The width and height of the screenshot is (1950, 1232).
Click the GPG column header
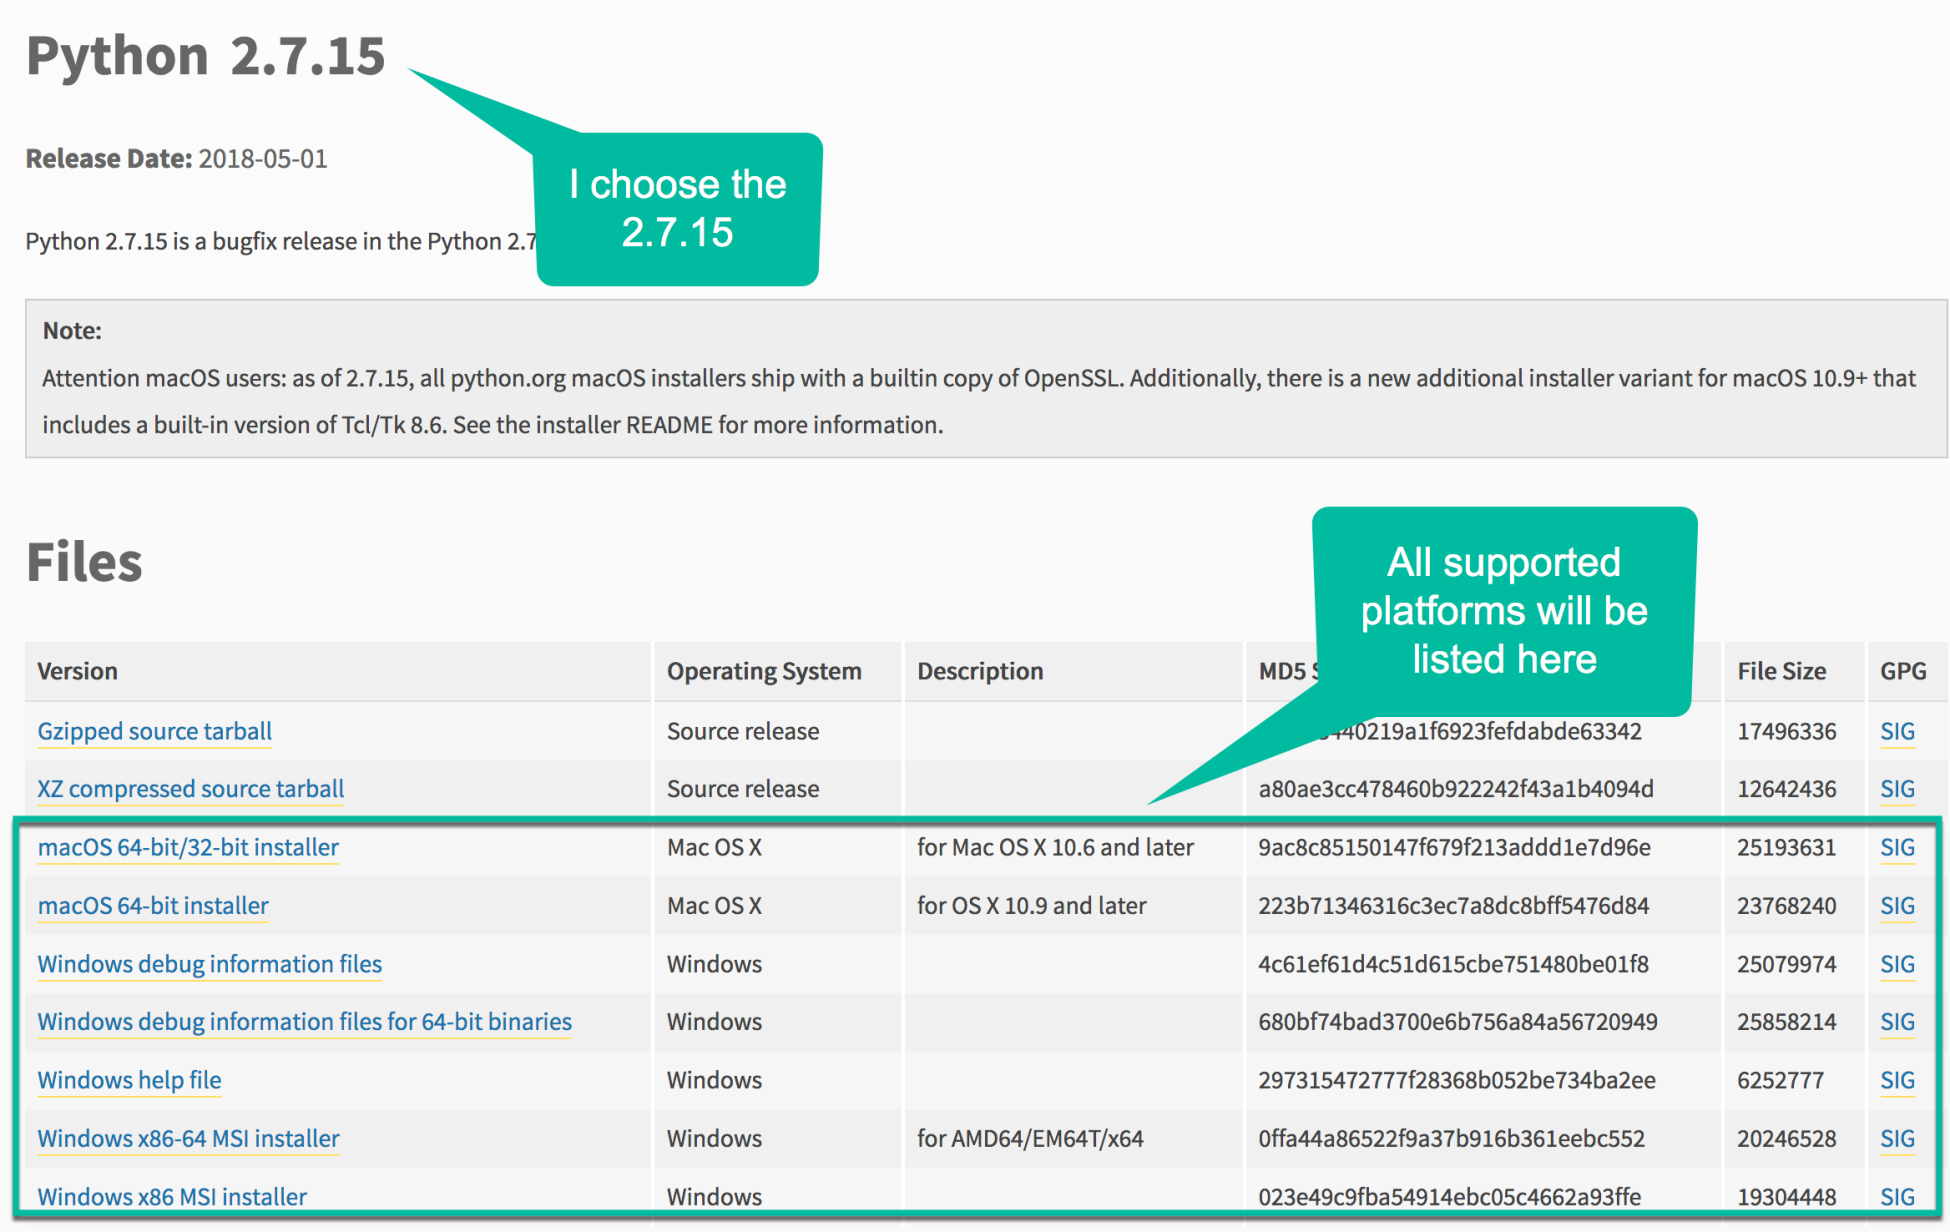tap(1903, 671)
